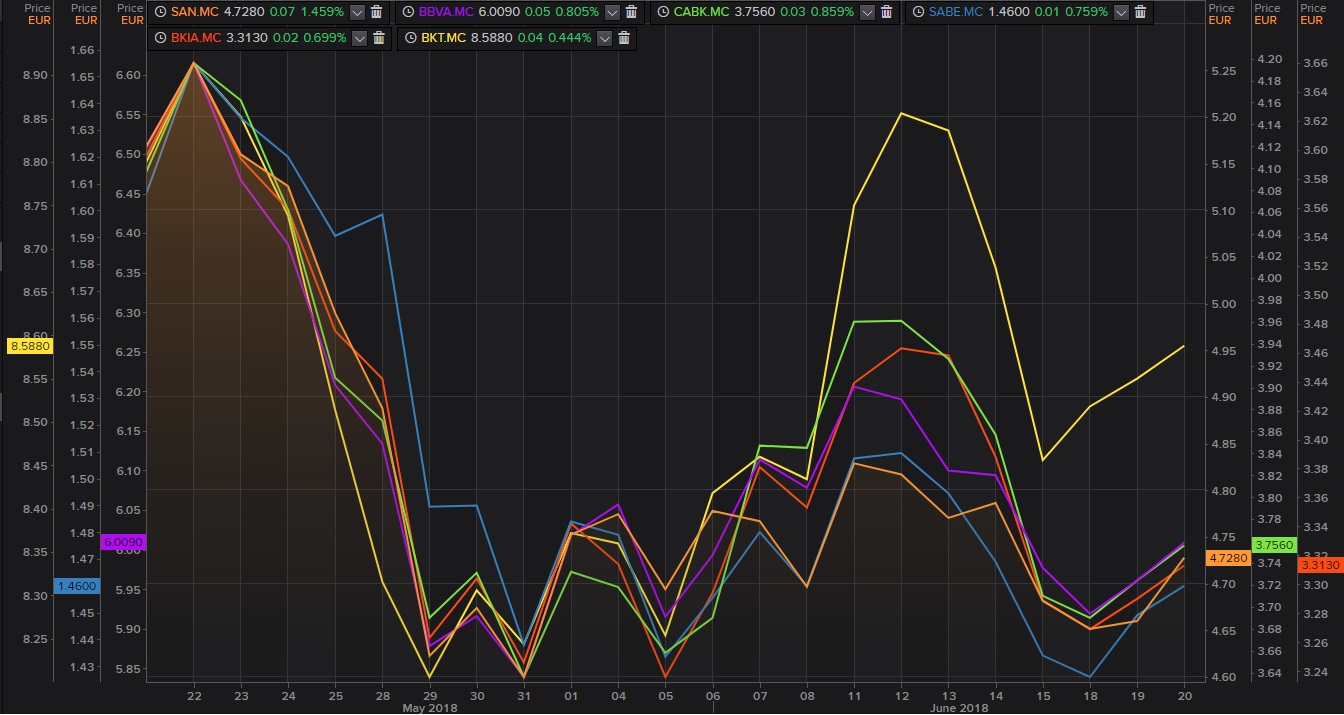Delete the SAN.MC series with trash icon
This screenshot has width=1344, height=715.
pos(376,12)
